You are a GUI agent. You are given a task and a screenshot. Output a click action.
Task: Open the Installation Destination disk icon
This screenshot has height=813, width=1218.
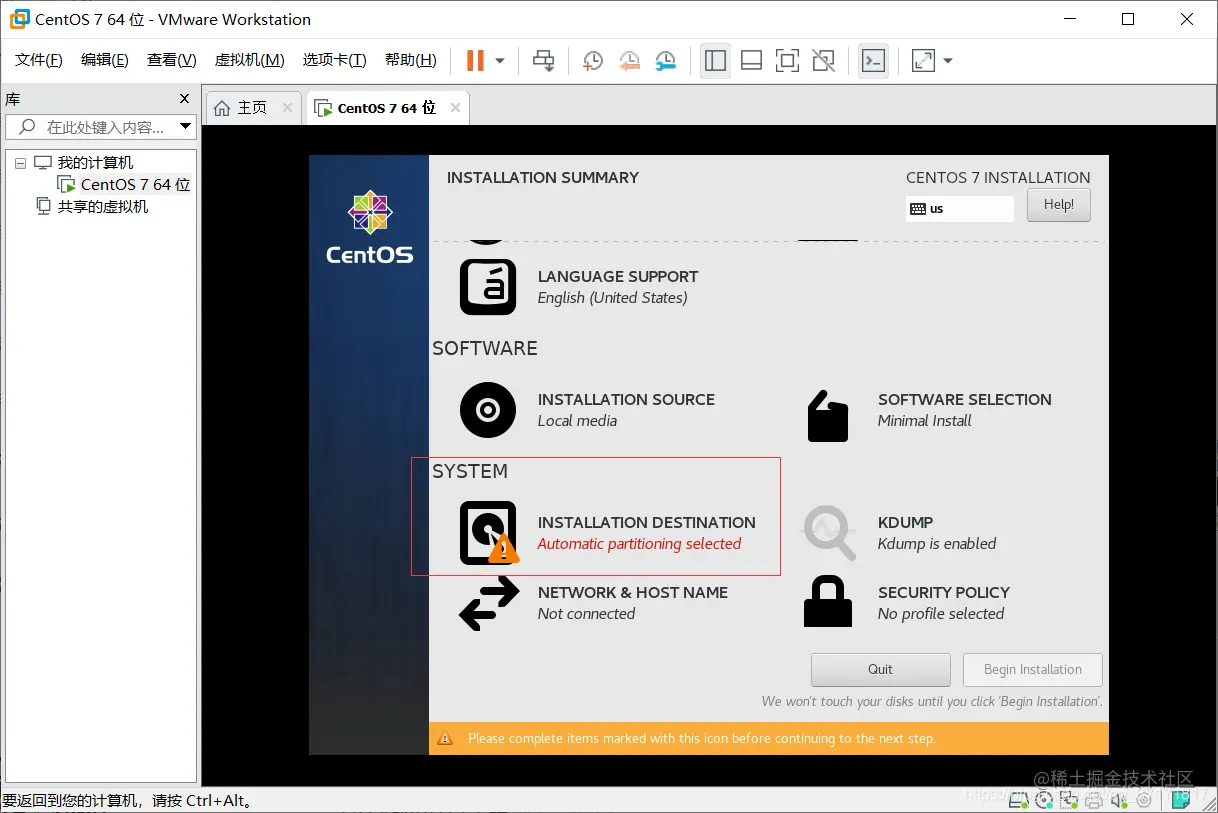pos(488,532)
